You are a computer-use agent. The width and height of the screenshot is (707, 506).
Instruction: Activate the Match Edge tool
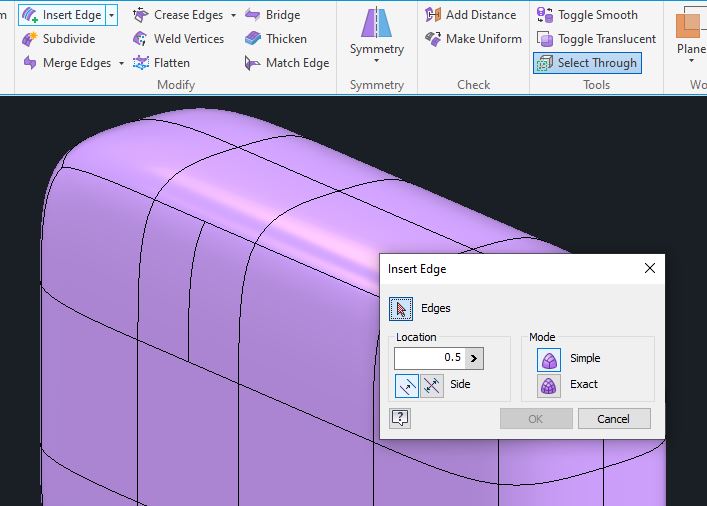click(287, 63)
